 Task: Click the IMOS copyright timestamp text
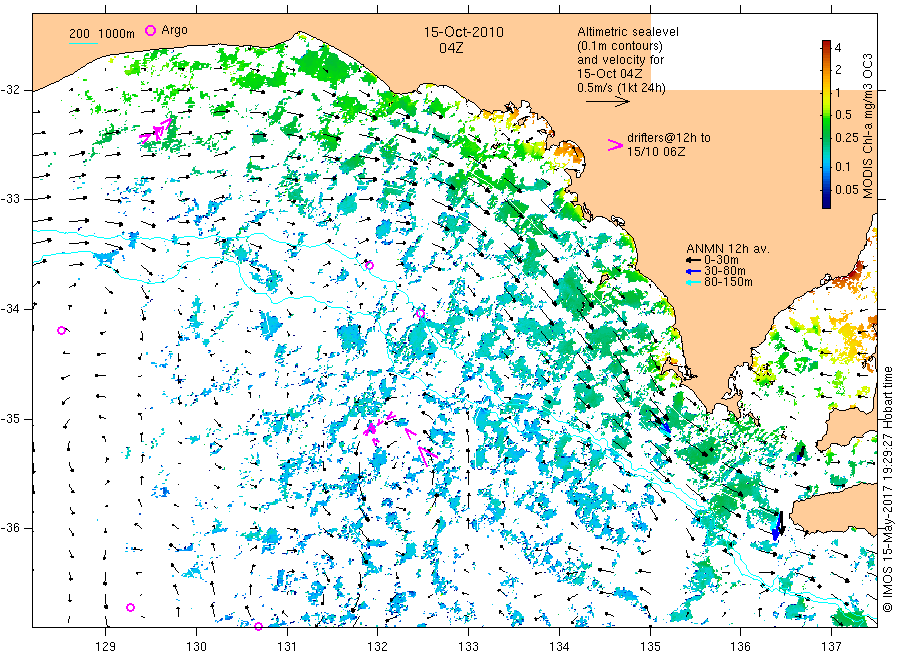click(x=888, y=490)
